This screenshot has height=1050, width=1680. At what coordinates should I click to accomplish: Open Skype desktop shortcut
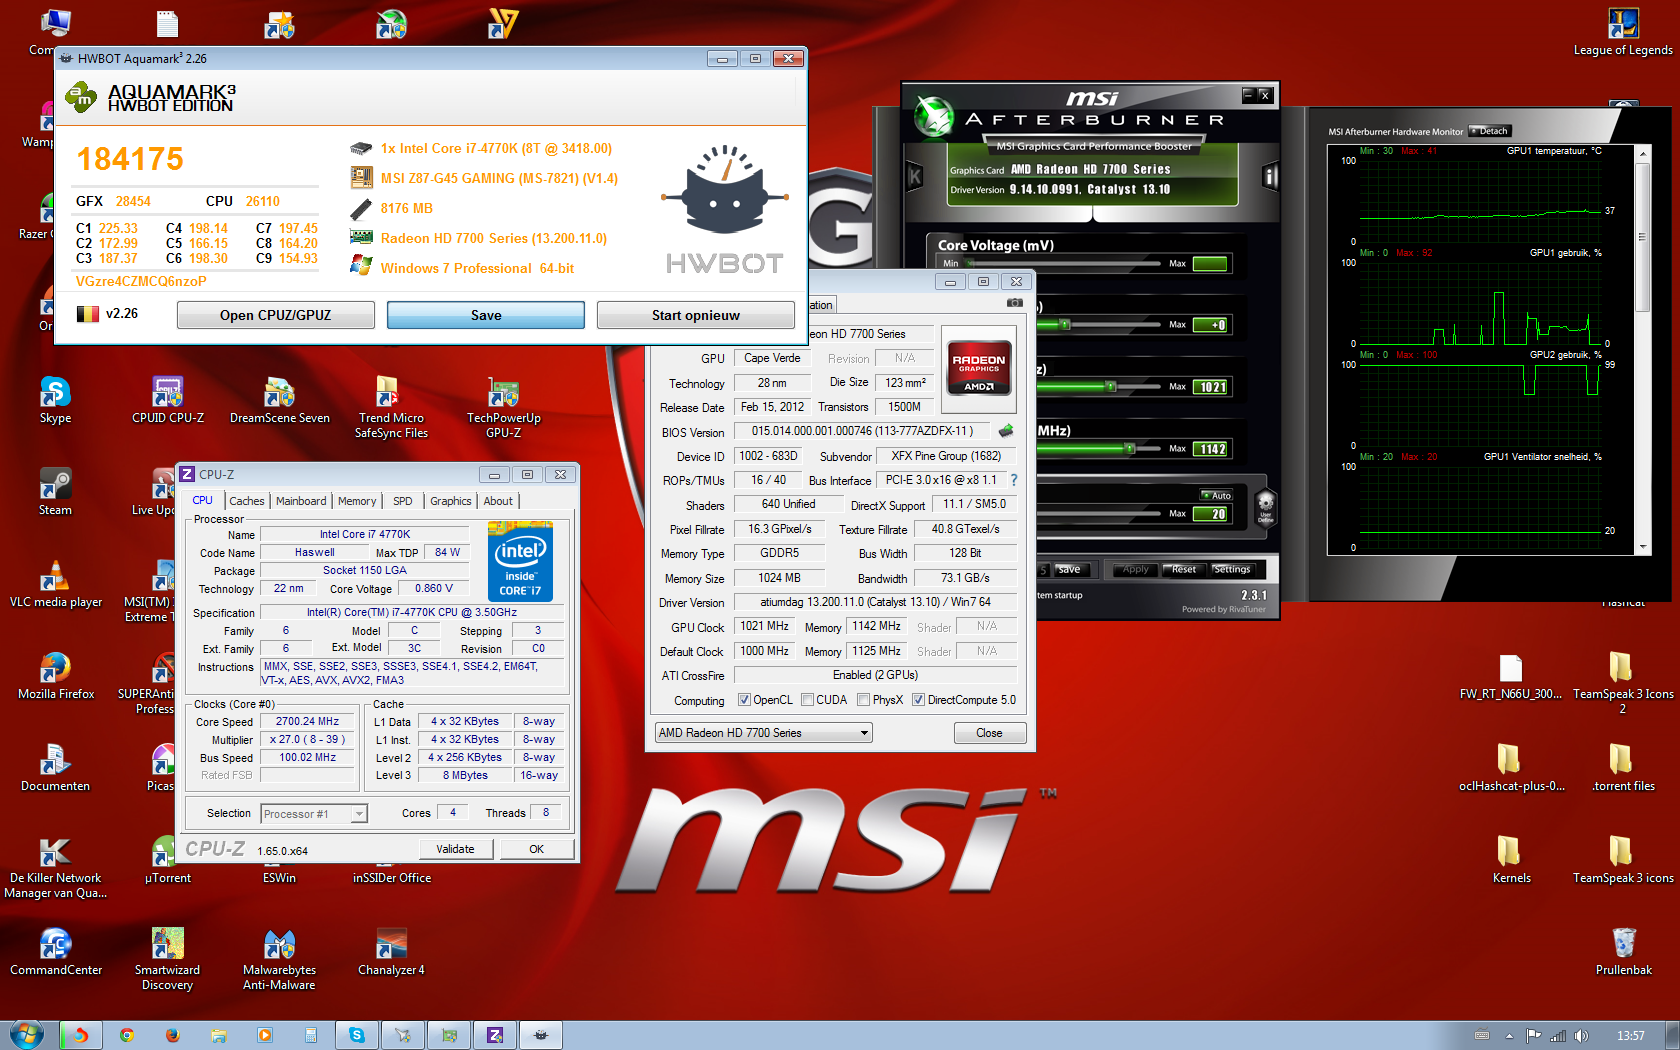[x=55, y=400]
